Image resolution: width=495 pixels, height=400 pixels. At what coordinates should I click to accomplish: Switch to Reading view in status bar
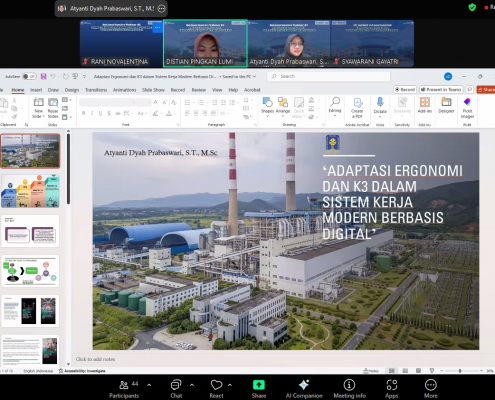[418, 370]
